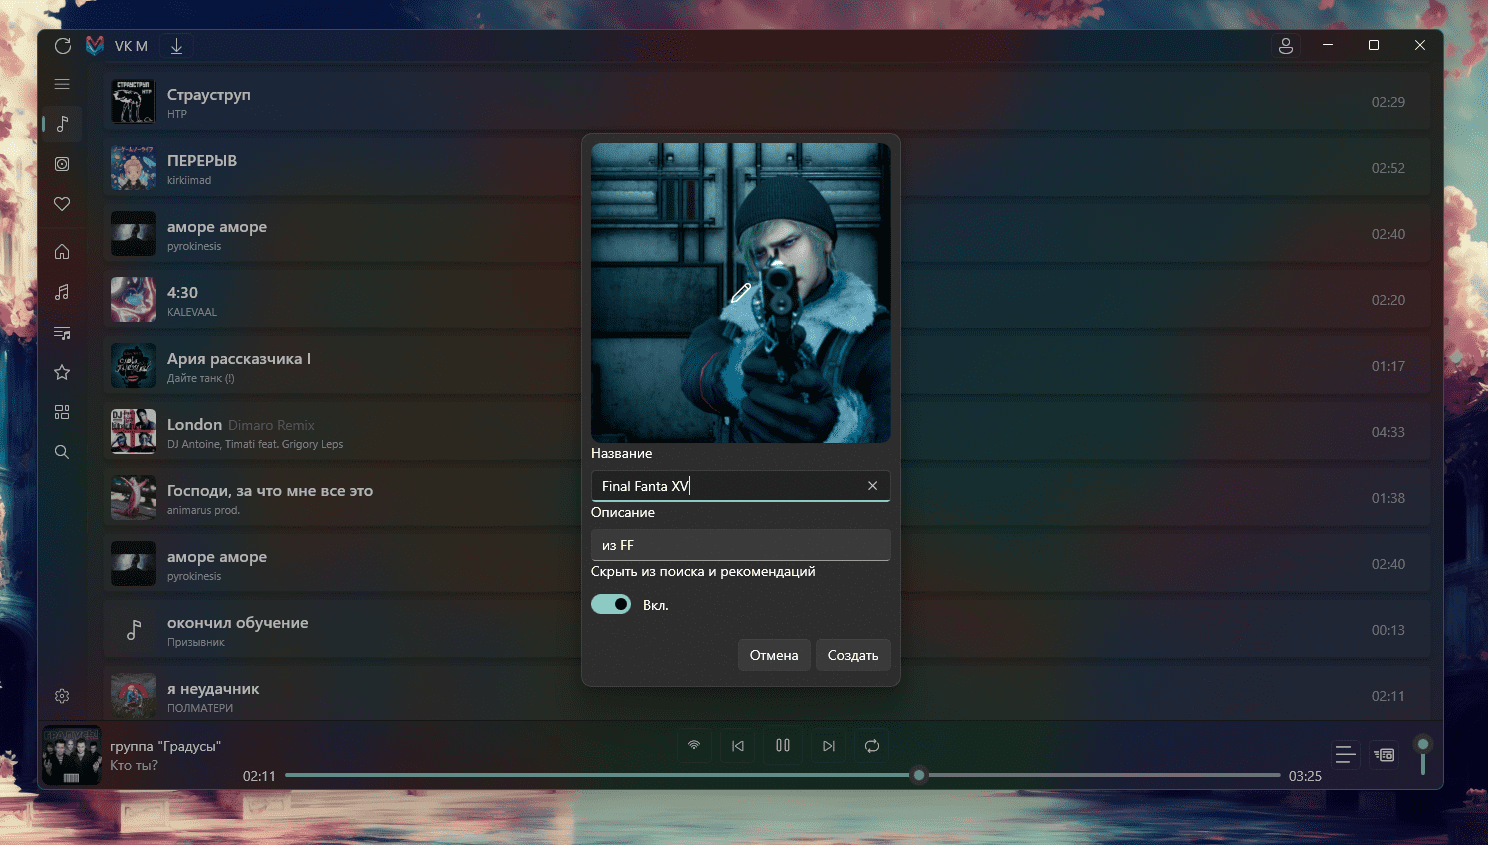Play the аморе аморе track below Господи
Image resolution: width=1488 pixels, height=845 pixels.
pos(766,564)
